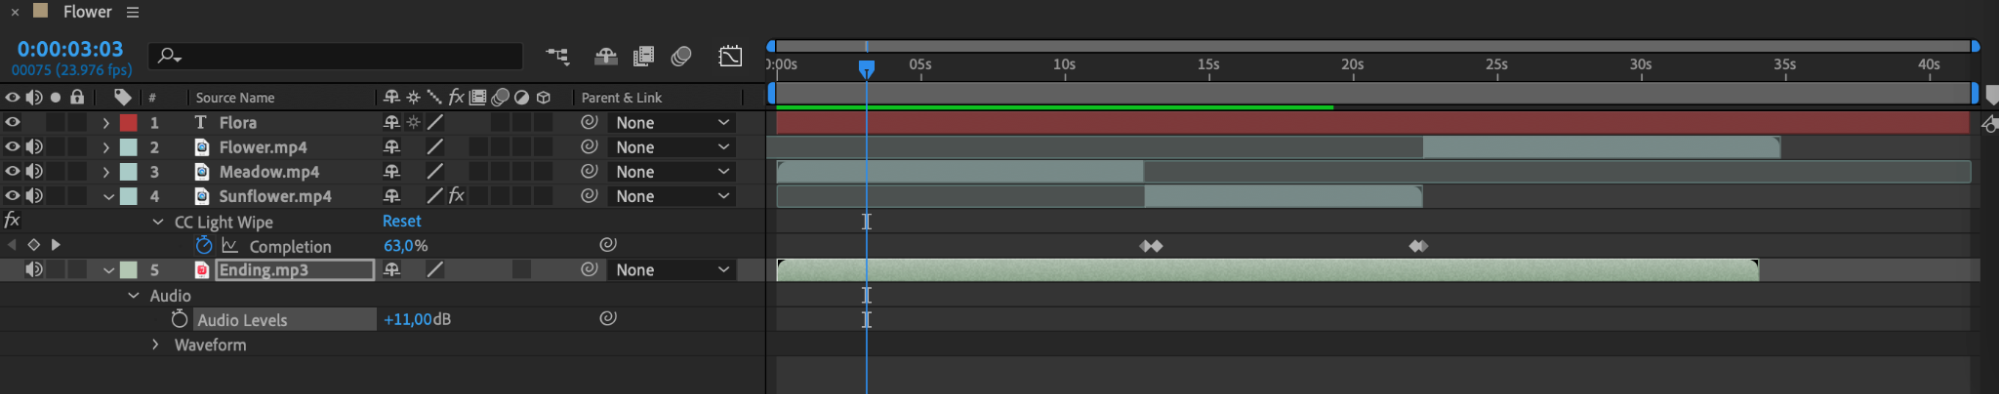Open Parent dropdown for the Flora layer

click(x=672, y=123)
